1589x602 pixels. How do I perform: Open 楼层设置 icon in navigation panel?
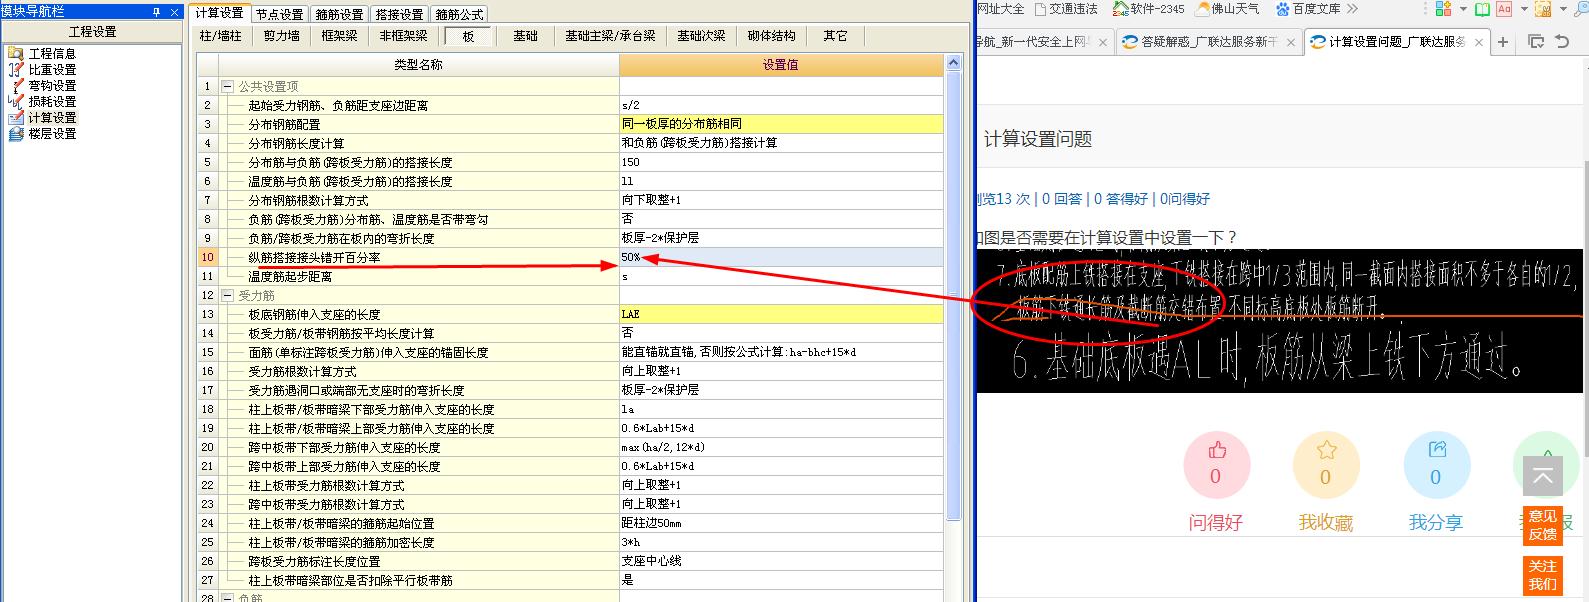15,133
